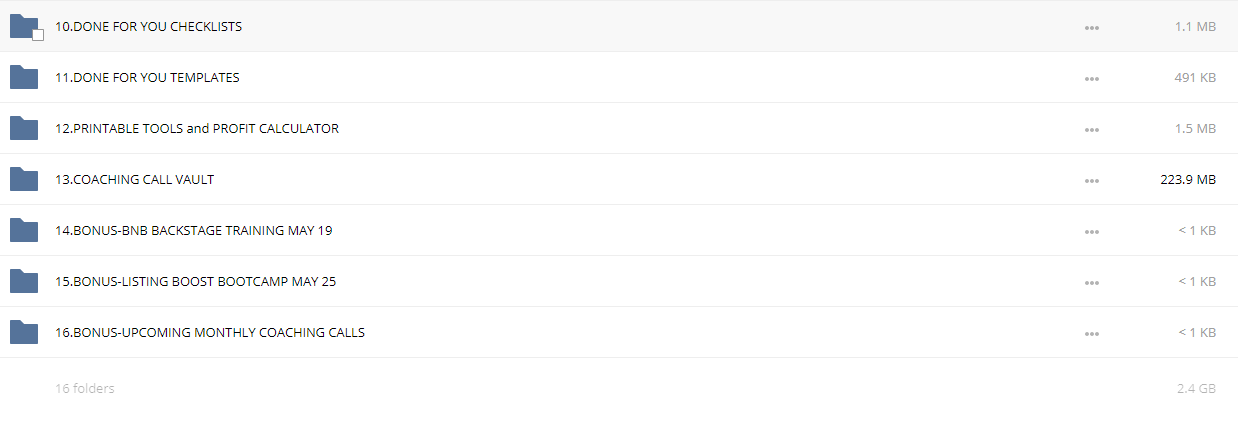The image size is (1238, 425).
Task: Click the folder icon beside 12.PRINTABLE TOOLS
Action: [x=23, y=128]
